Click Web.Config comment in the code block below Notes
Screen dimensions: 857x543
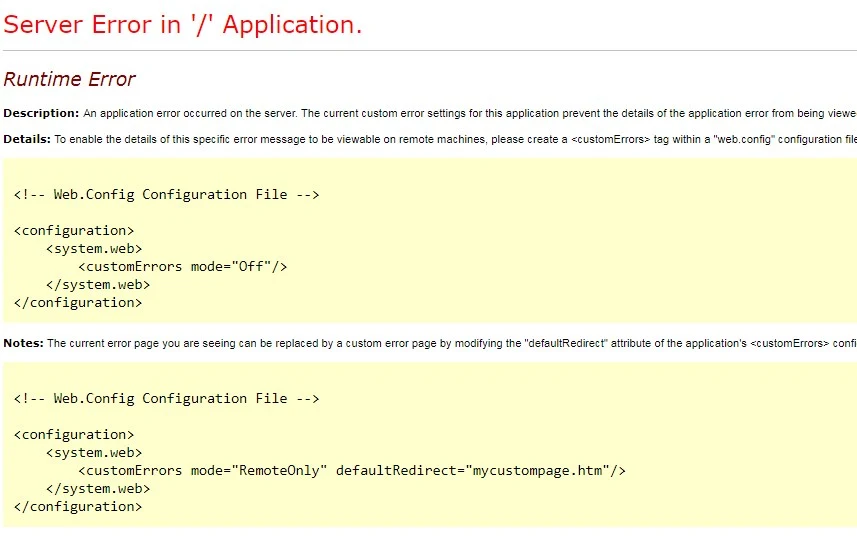(x=167, y=399)
